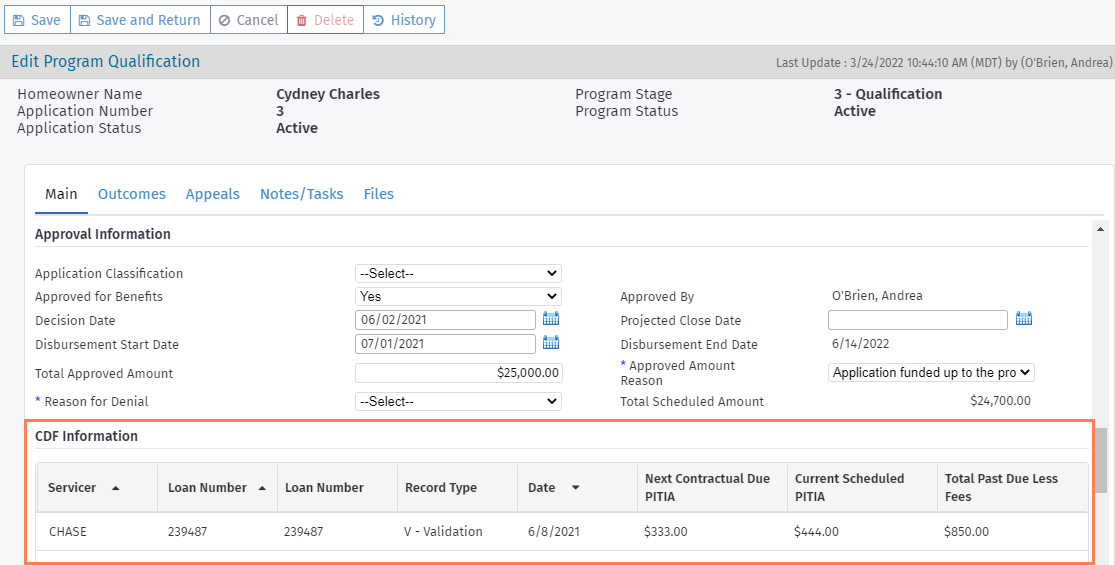Open calendar picker for Decision Date
The height and width of the screenshot is (565, 1115).
tap(551, 320)
